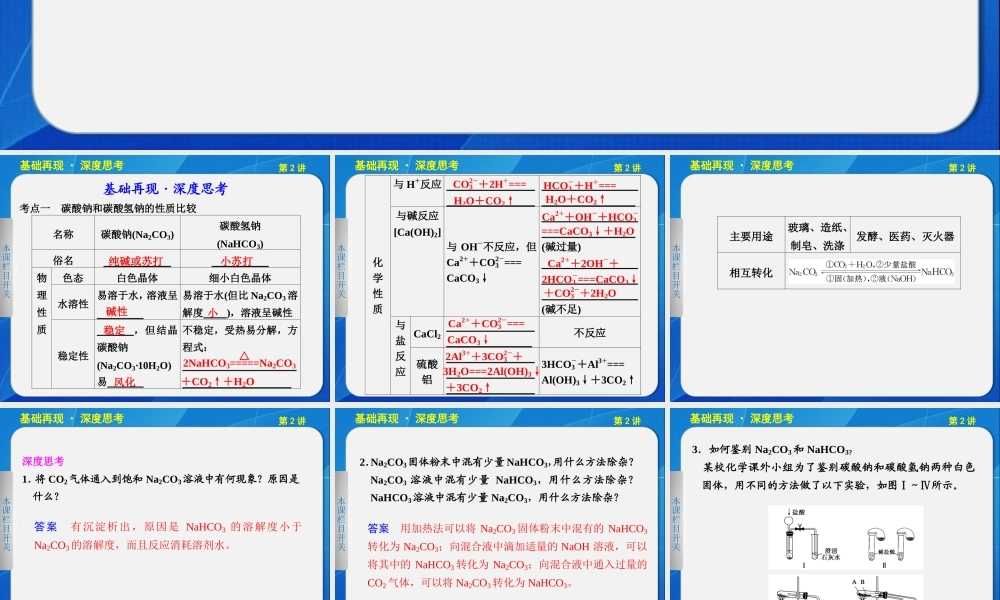Click the table label 主要用途
Image resolution: width=1000 pixels, height=600 pixels.
point(751,236)
